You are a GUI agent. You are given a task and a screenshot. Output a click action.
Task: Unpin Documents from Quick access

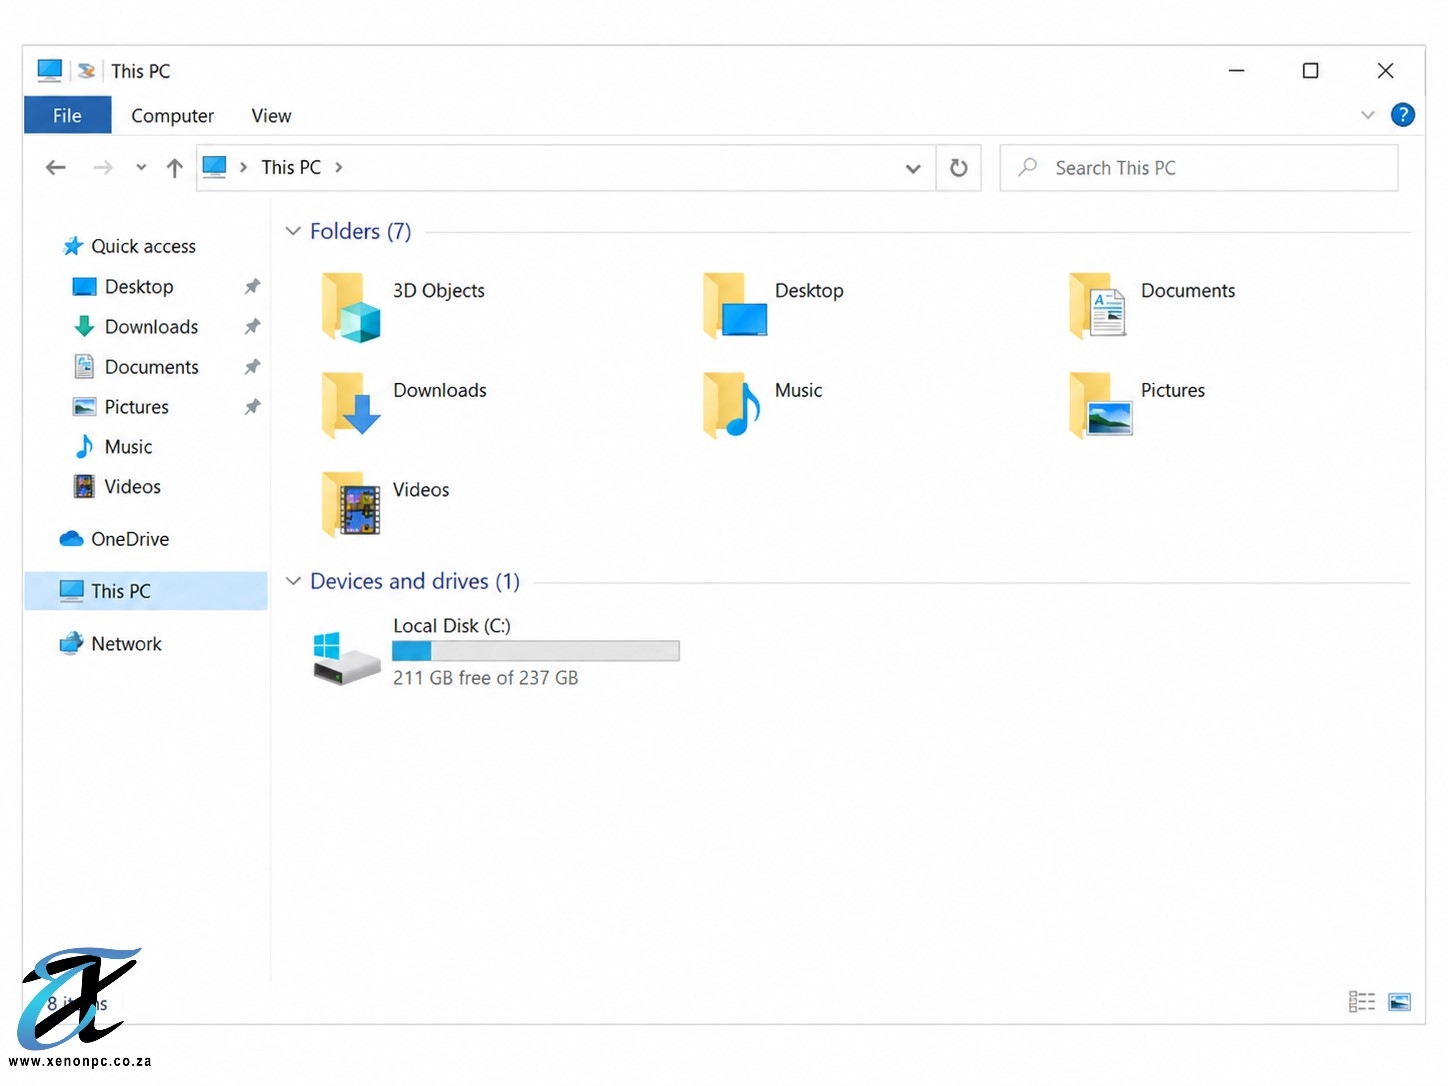click(252, 367)
